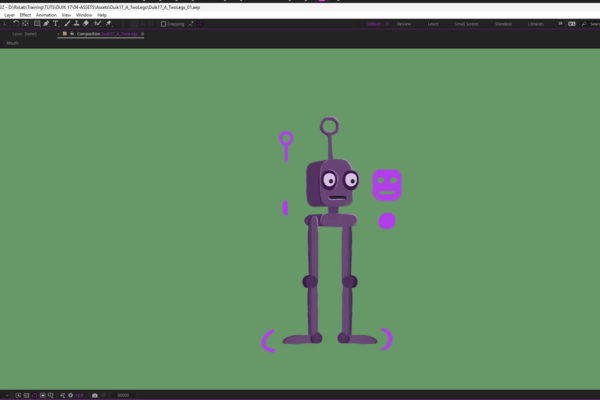600x400 pixels.
Task: Toggle mask and shape path visibility
Action: coord(36,395)
